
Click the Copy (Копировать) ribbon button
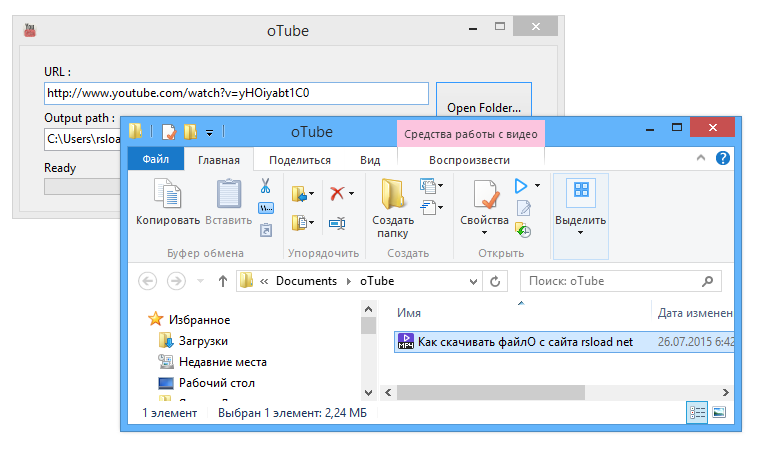168,202
